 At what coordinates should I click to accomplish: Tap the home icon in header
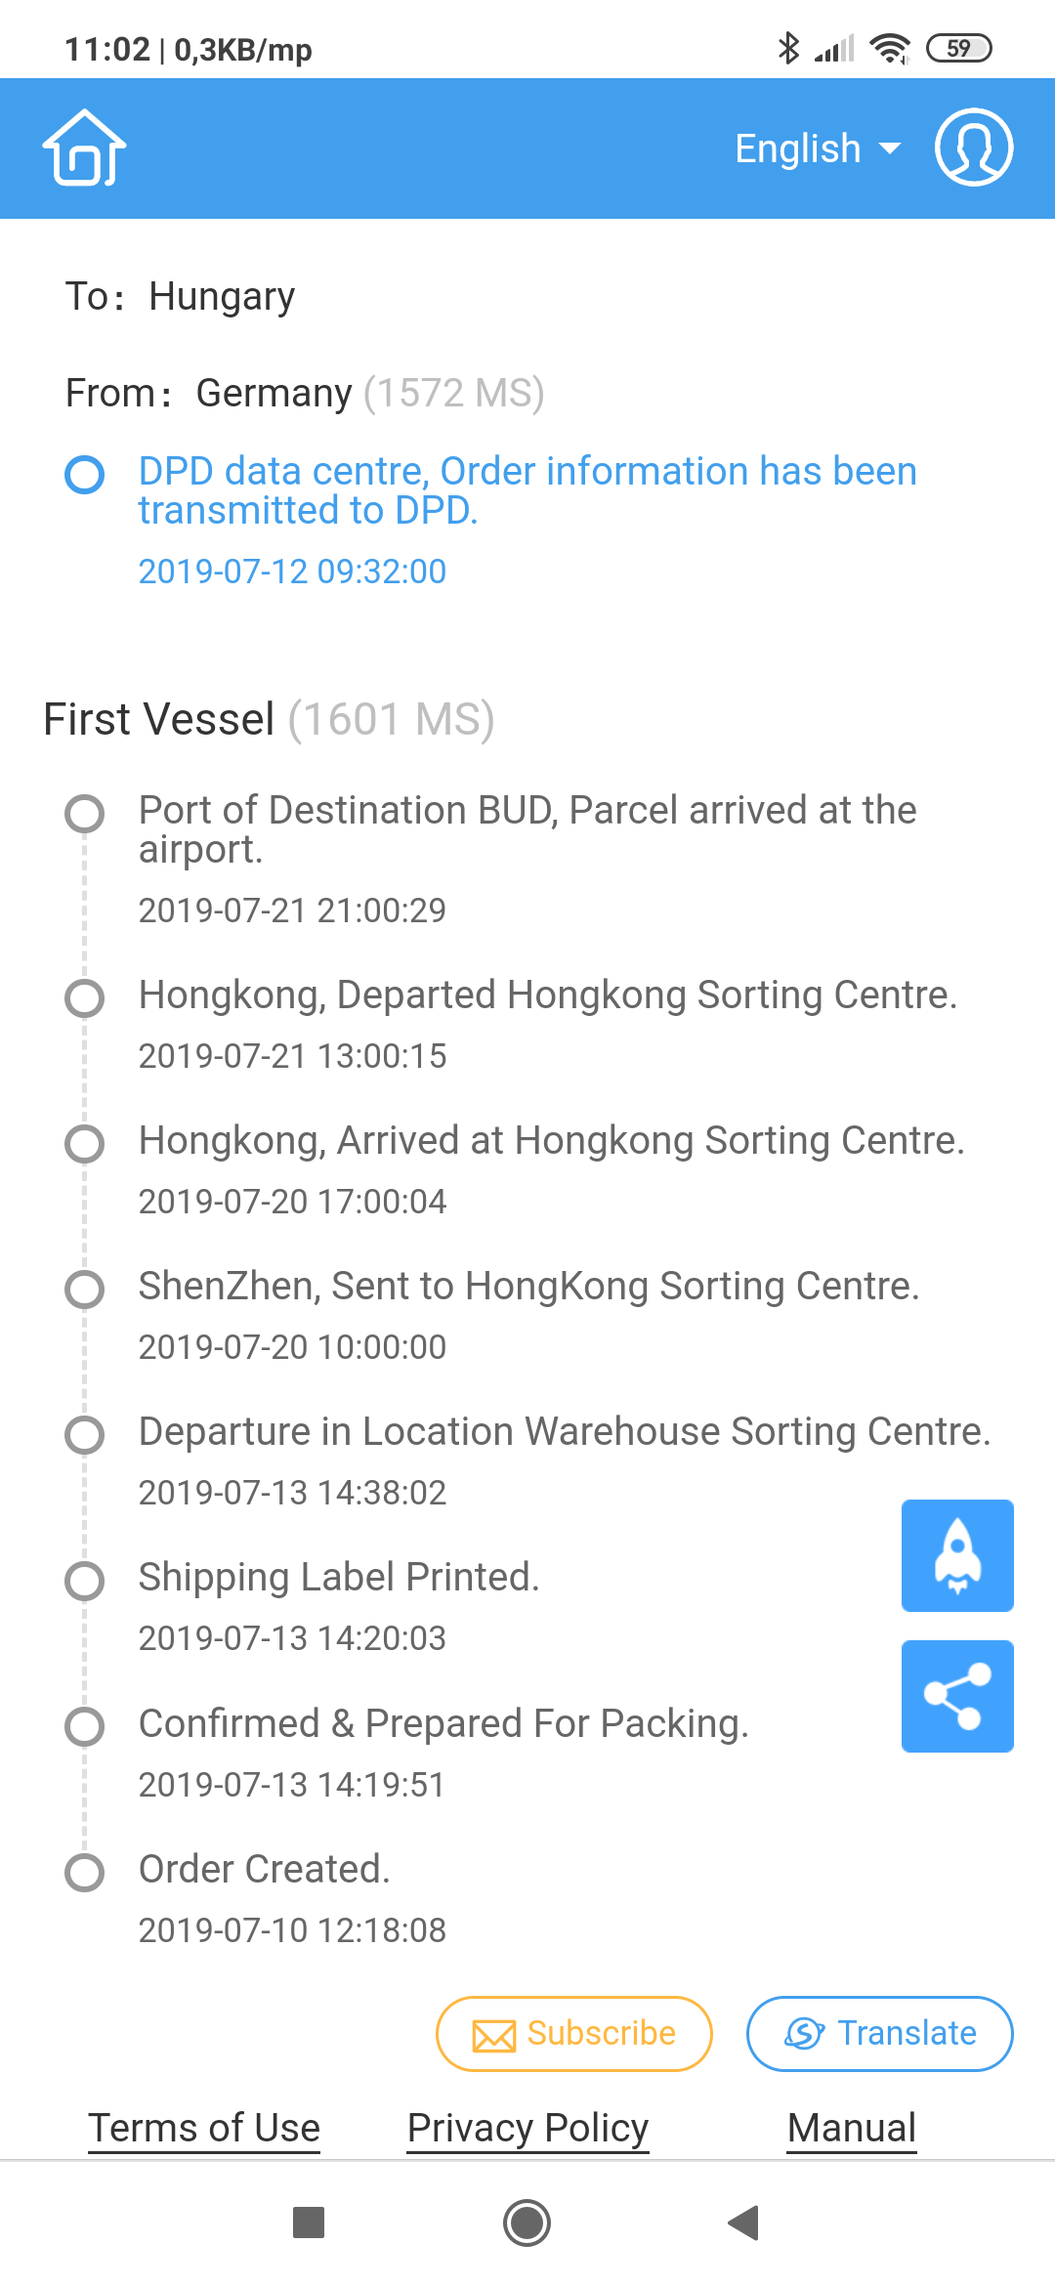click(84, 148)
